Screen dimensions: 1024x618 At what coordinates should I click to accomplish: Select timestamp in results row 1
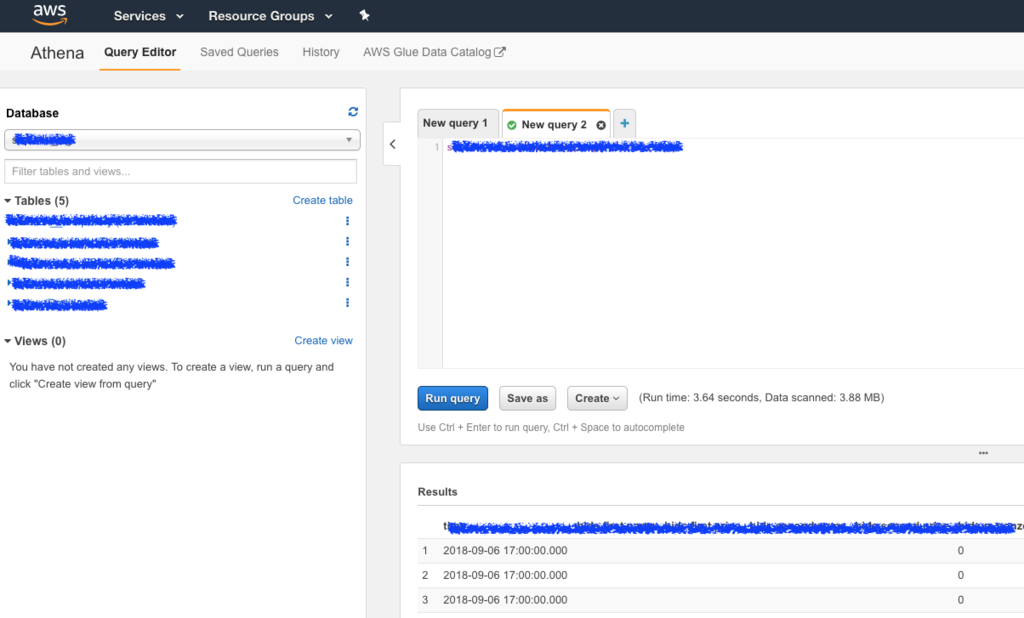(x=505, y=551)
